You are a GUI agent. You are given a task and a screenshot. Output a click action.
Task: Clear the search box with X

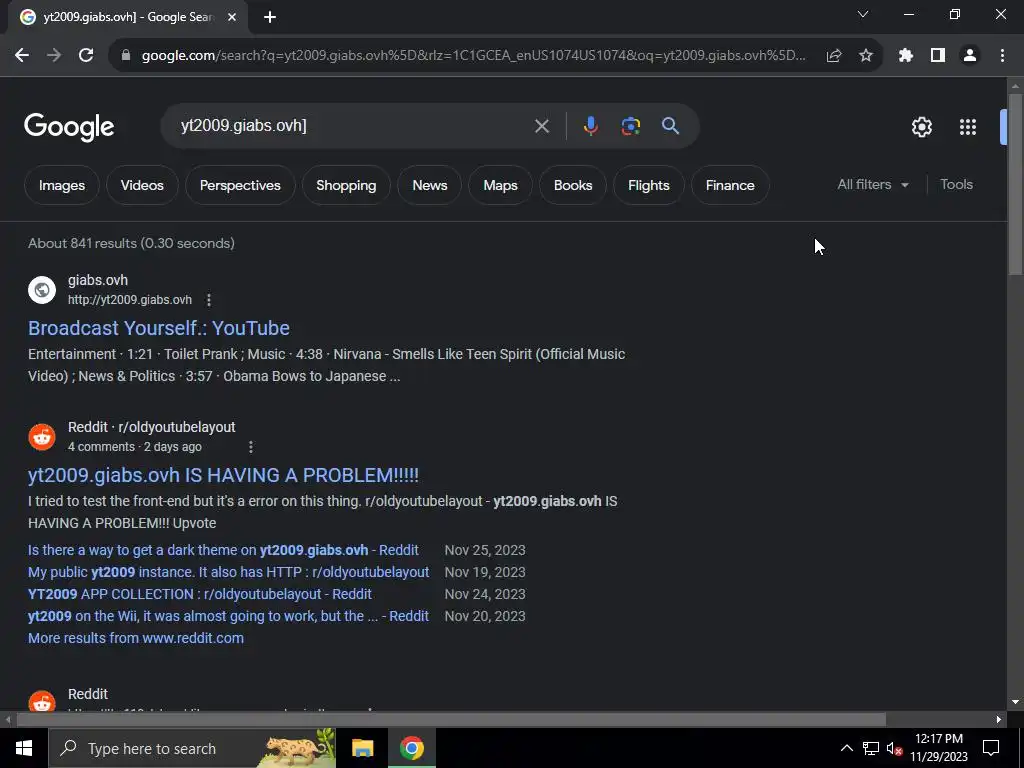tap(541, 126)
